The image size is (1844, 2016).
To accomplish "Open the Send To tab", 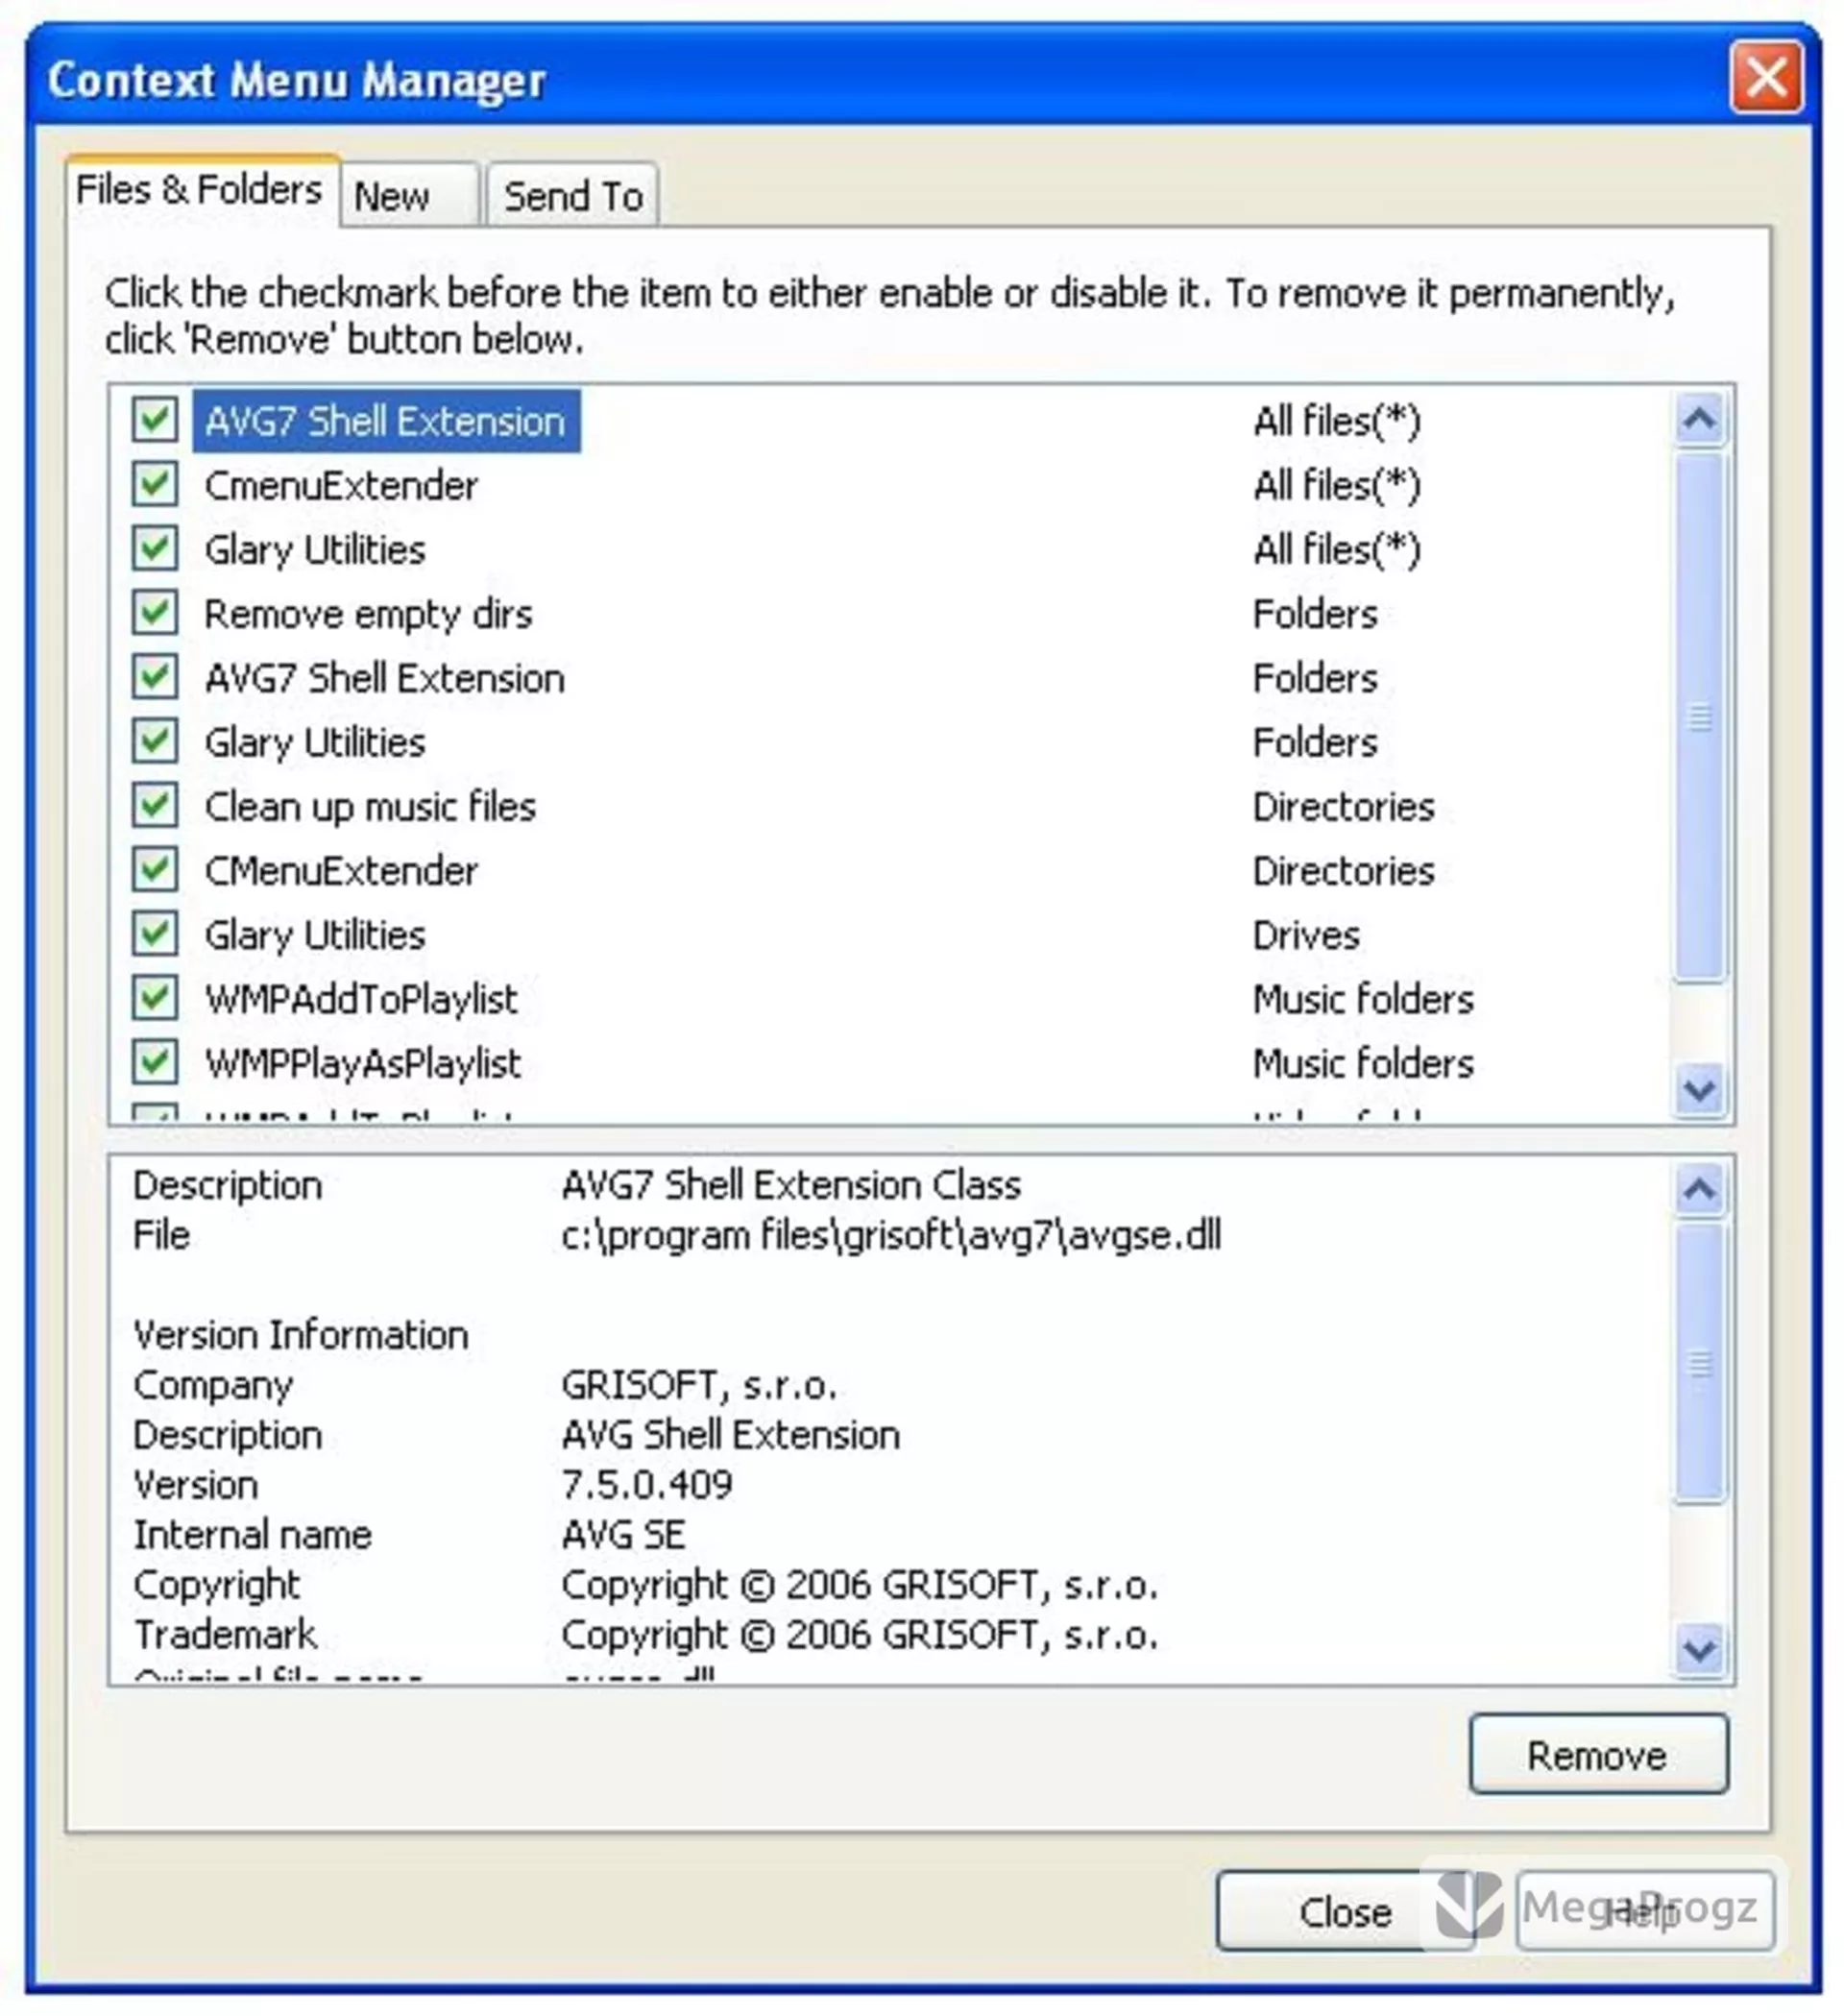I will pyautogui.click(x=572, y=196).
